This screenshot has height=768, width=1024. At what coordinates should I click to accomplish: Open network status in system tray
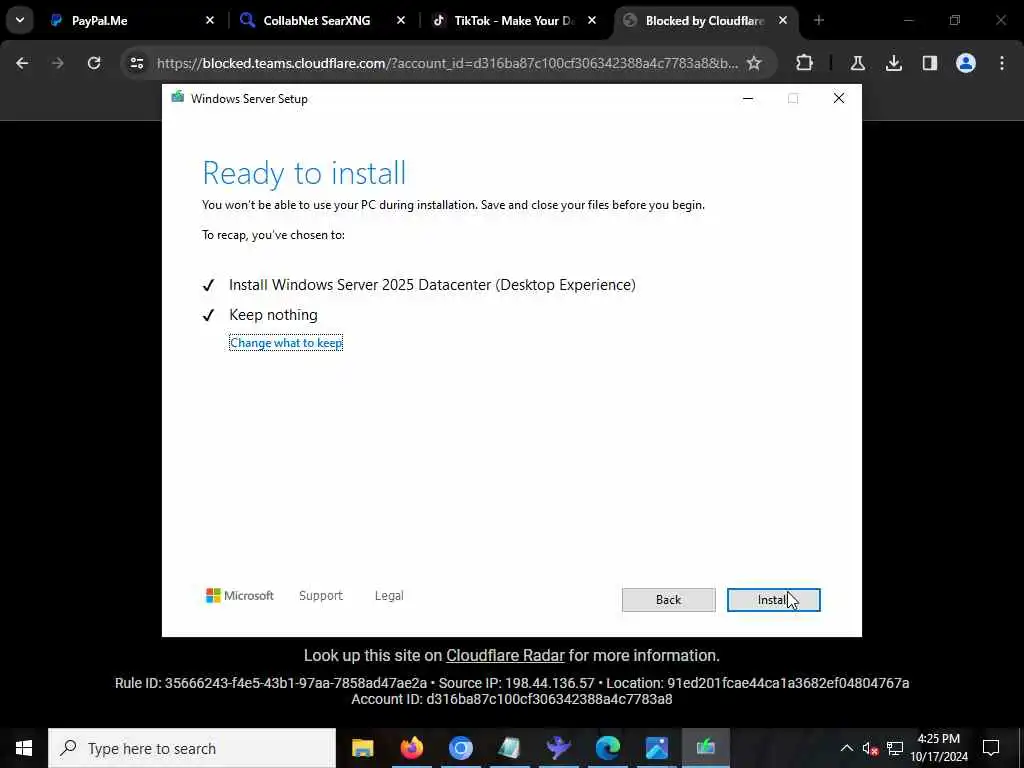(x=895, y=748)
